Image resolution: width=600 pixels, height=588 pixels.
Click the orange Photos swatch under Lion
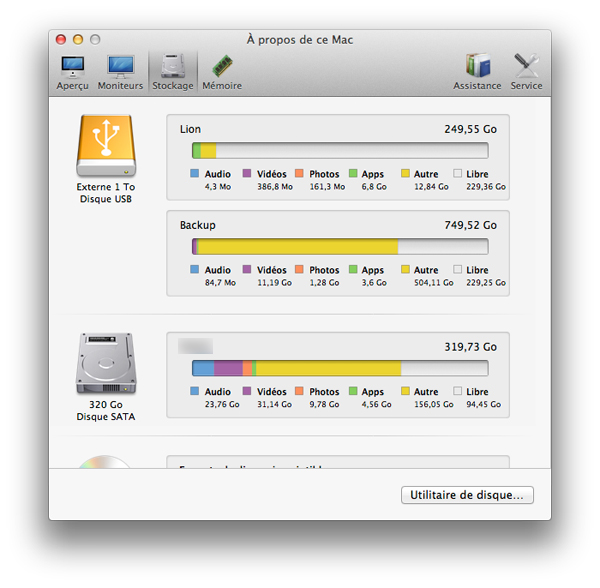pyautogui.click(x=300, y=173)
